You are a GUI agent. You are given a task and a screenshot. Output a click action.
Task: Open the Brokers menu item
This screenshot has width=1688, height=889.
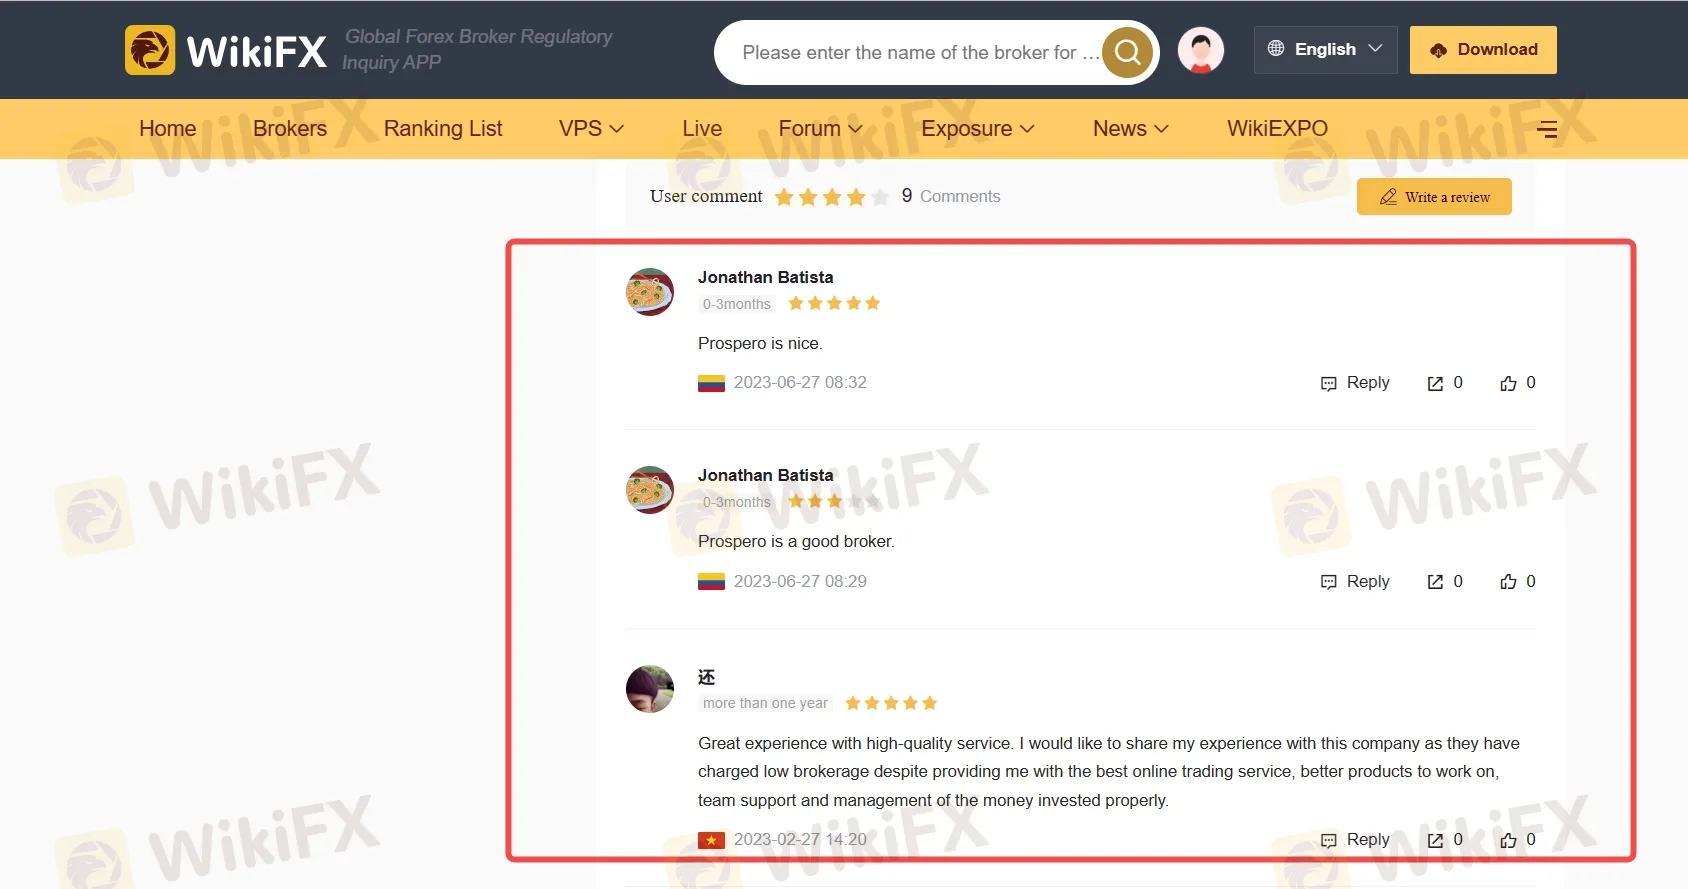[x=290, y=129]
